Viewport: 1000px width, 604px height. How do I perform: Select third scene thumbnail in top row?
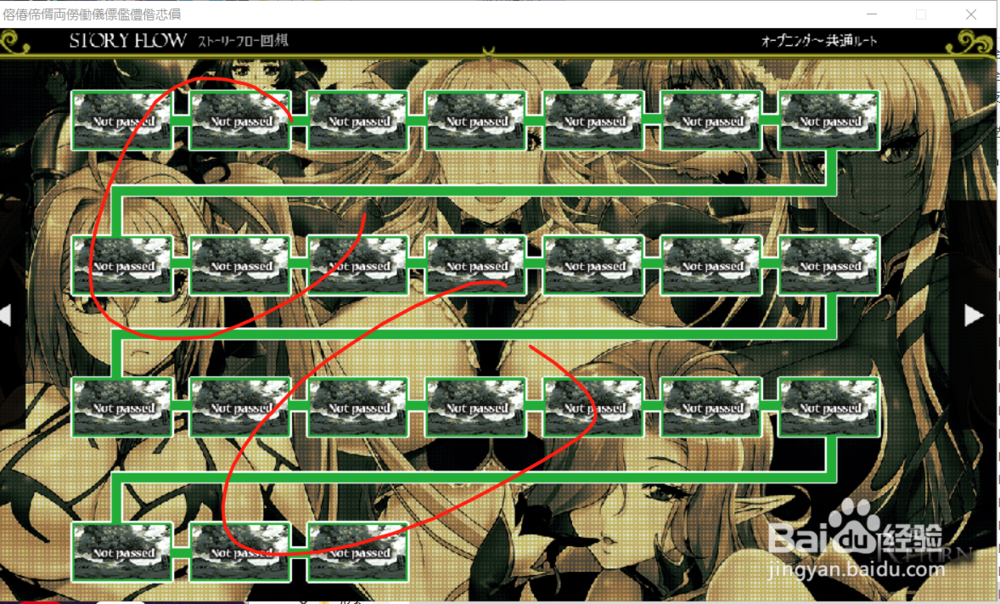[358, 121]
